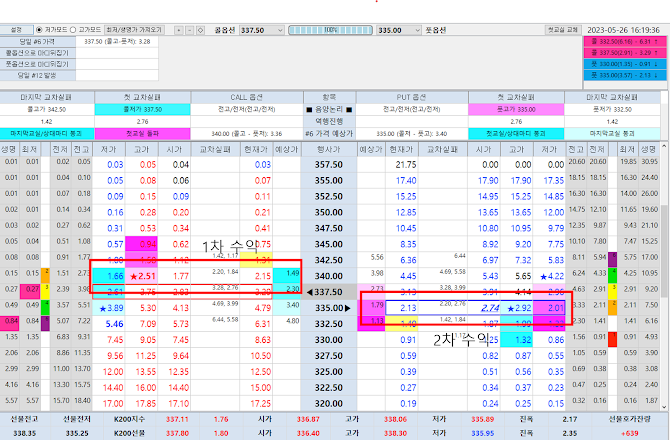Screen dimensions: 670x440
Task: Click the cyan 1.66 call low cell
Action: pos(109,276)
